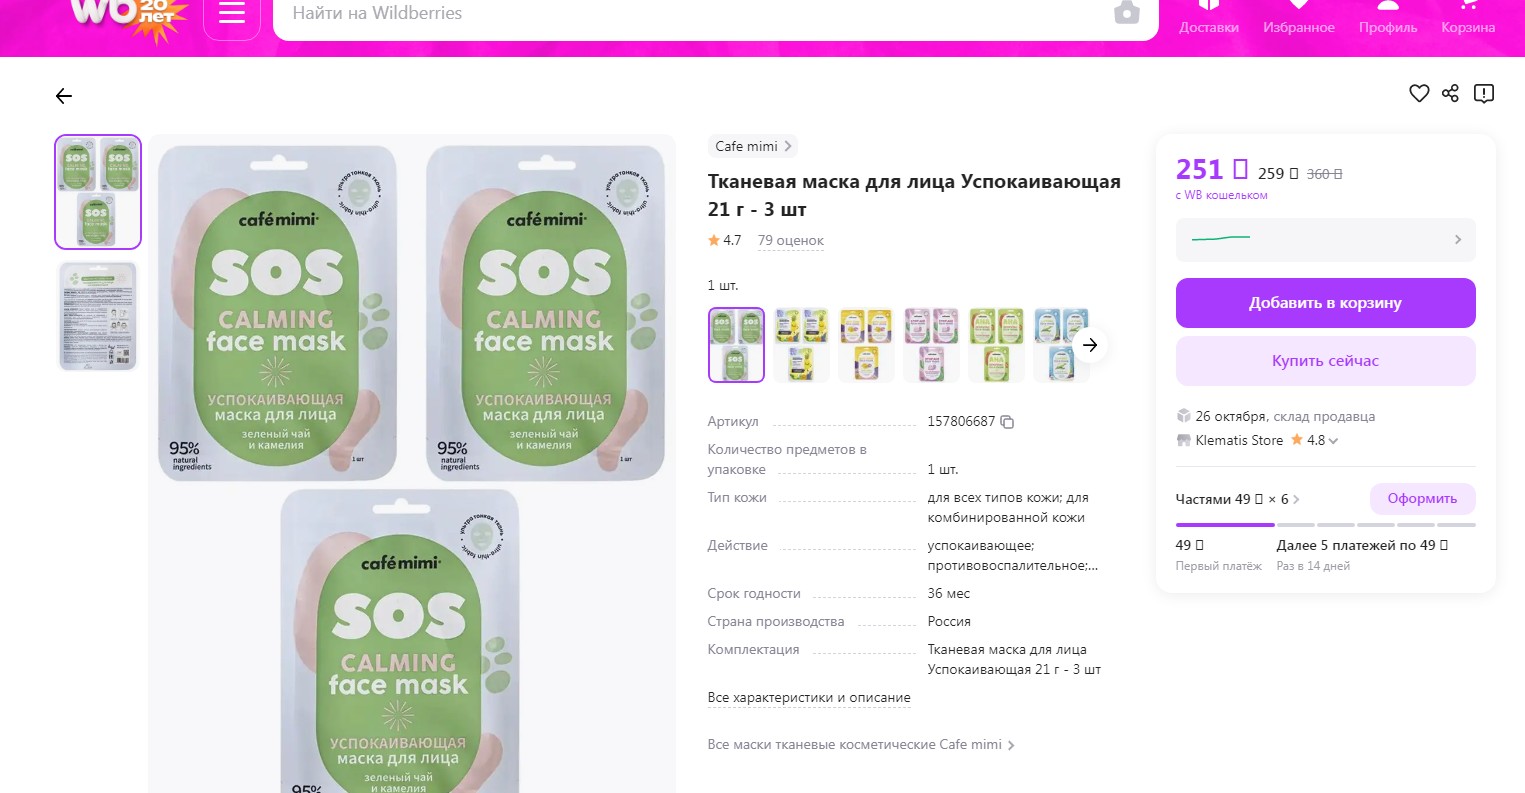Open the report problem icon
Screen dimensions: 1525x793
1484,94
